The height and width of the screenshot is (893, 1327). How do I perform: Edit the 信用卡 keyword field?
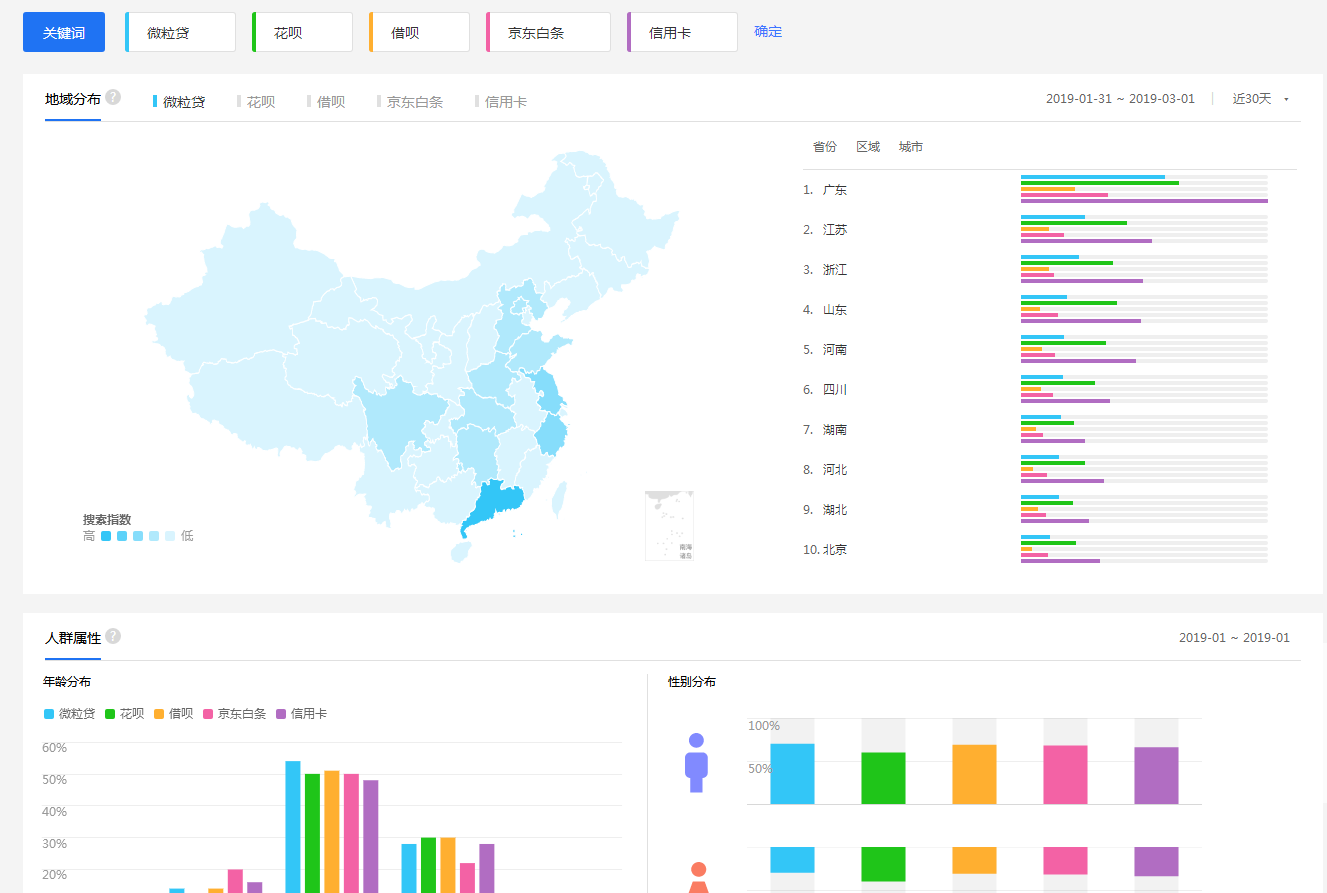click(x=682, y=32)
